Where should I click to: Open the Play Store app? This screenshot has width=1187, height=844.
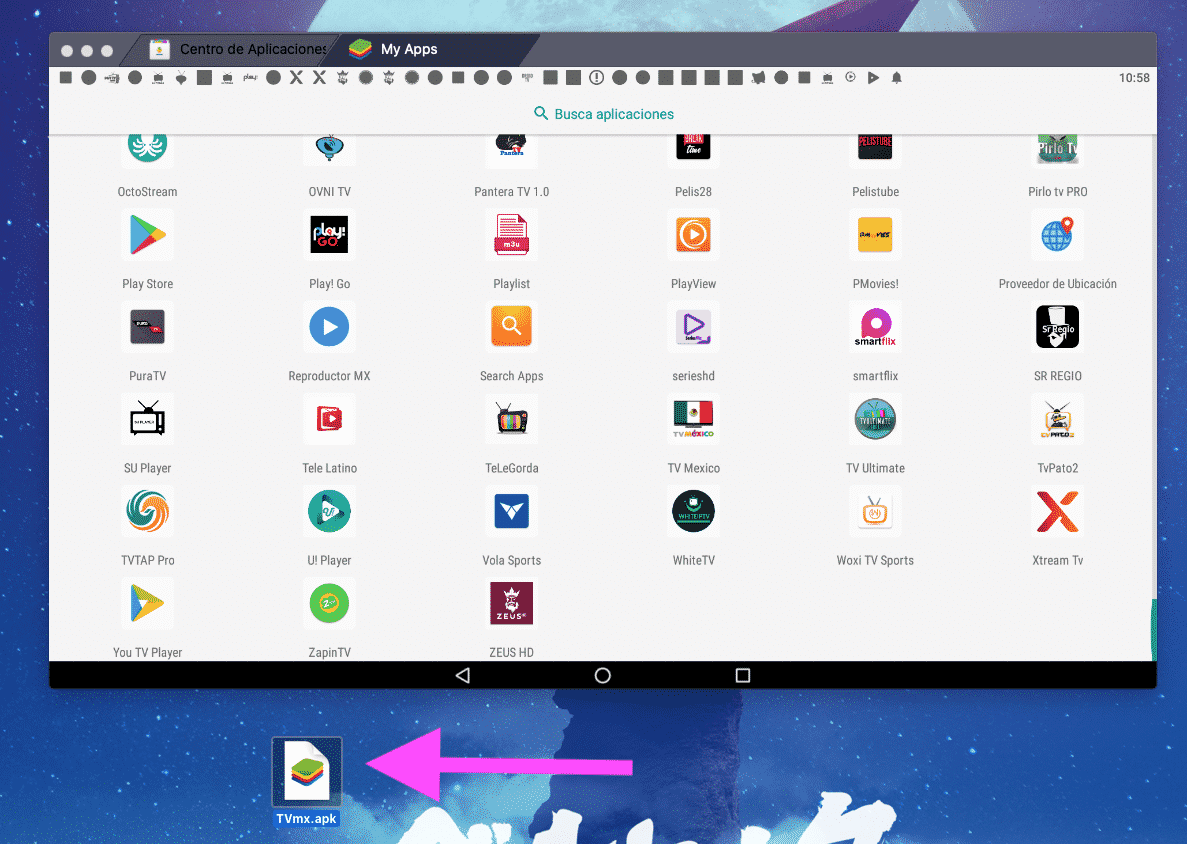[147, 235]
